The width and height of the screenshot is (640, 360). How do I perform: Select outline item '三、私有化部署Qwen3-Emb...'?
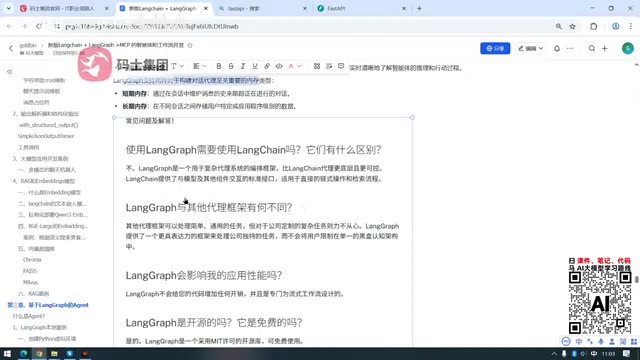53,215
